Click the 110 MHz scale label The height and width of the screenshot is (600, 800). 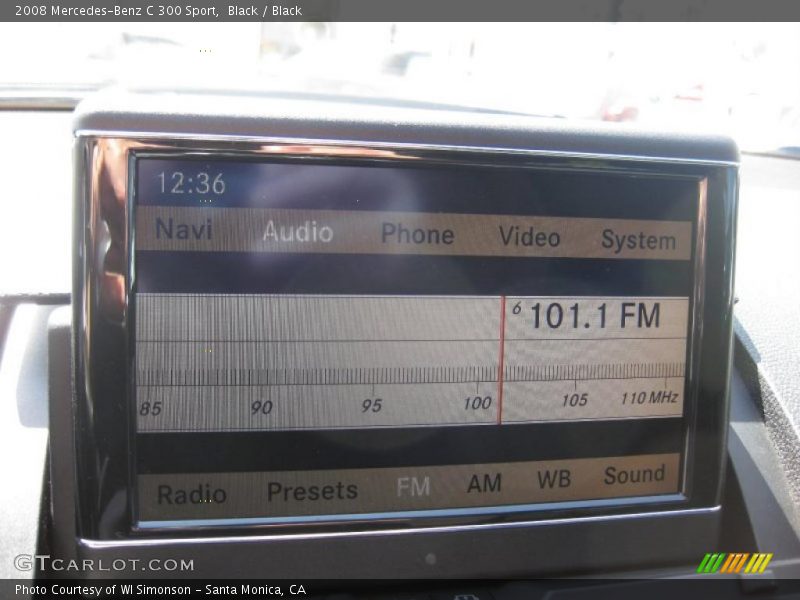tap(649, 397)
